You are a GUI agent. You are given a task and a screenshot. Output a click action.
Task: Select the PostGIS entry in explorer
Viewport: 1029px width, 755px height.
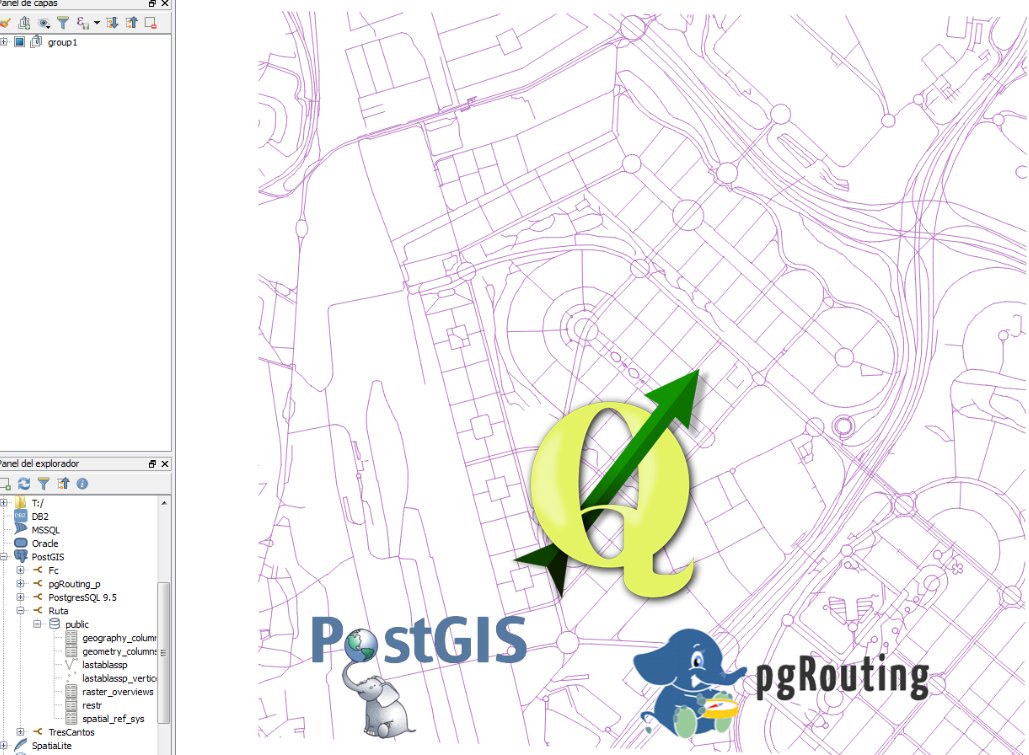pos(48,557)
